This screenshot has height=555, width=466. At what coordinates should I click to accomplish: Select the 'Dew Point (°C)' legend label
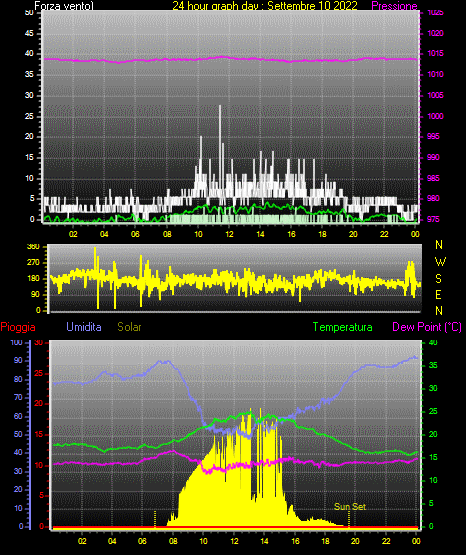427,327
